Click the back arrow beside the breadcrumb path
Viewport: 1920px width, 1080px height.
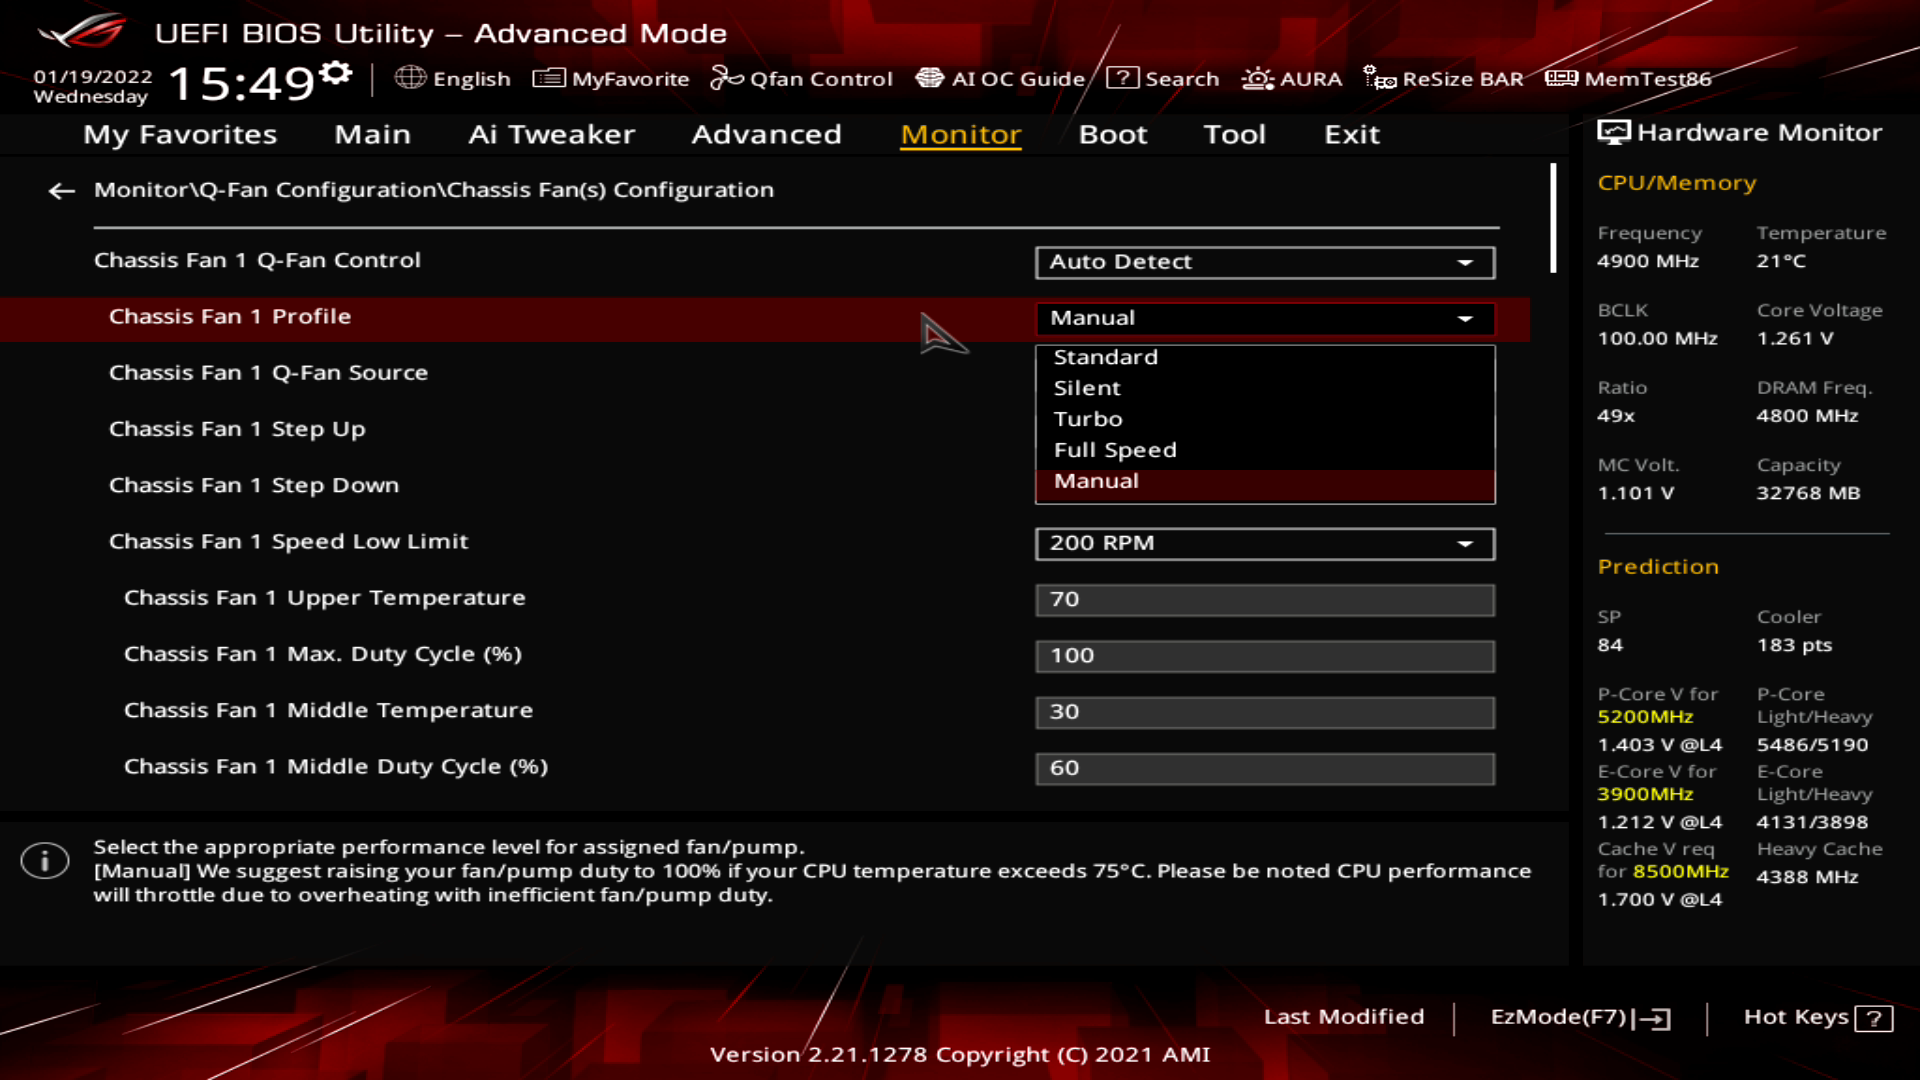coord(62,190)
